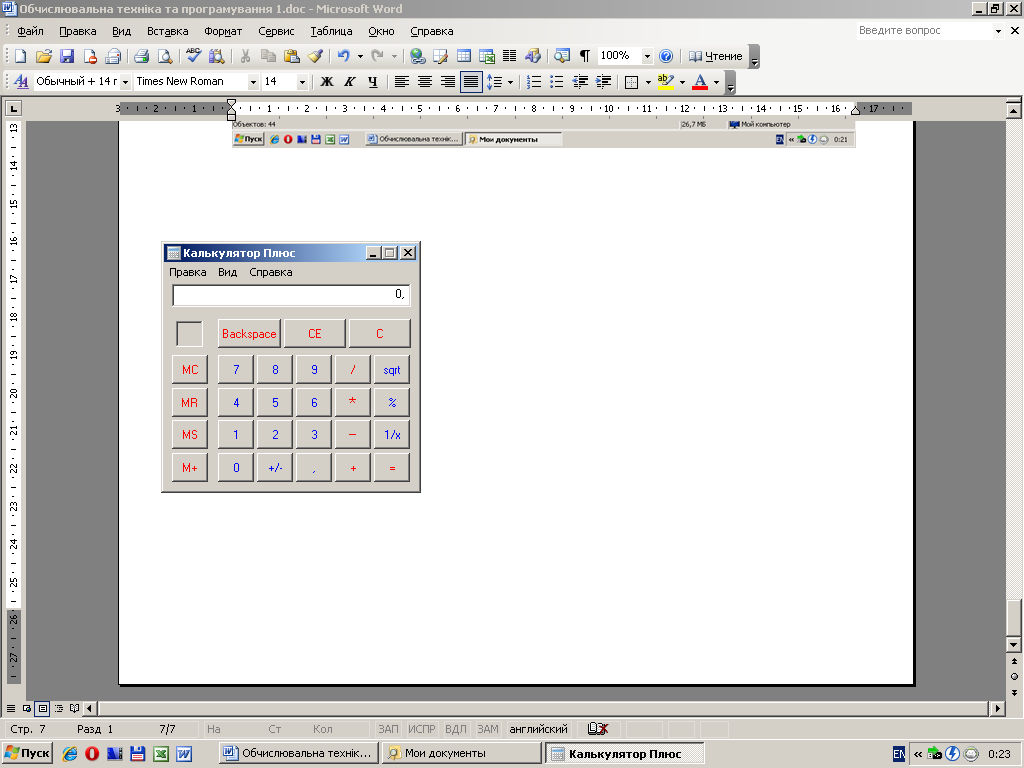Screen dimensions: 1024x768
Task: Open the font color dropdown arrow
Action: pos(716,82)
